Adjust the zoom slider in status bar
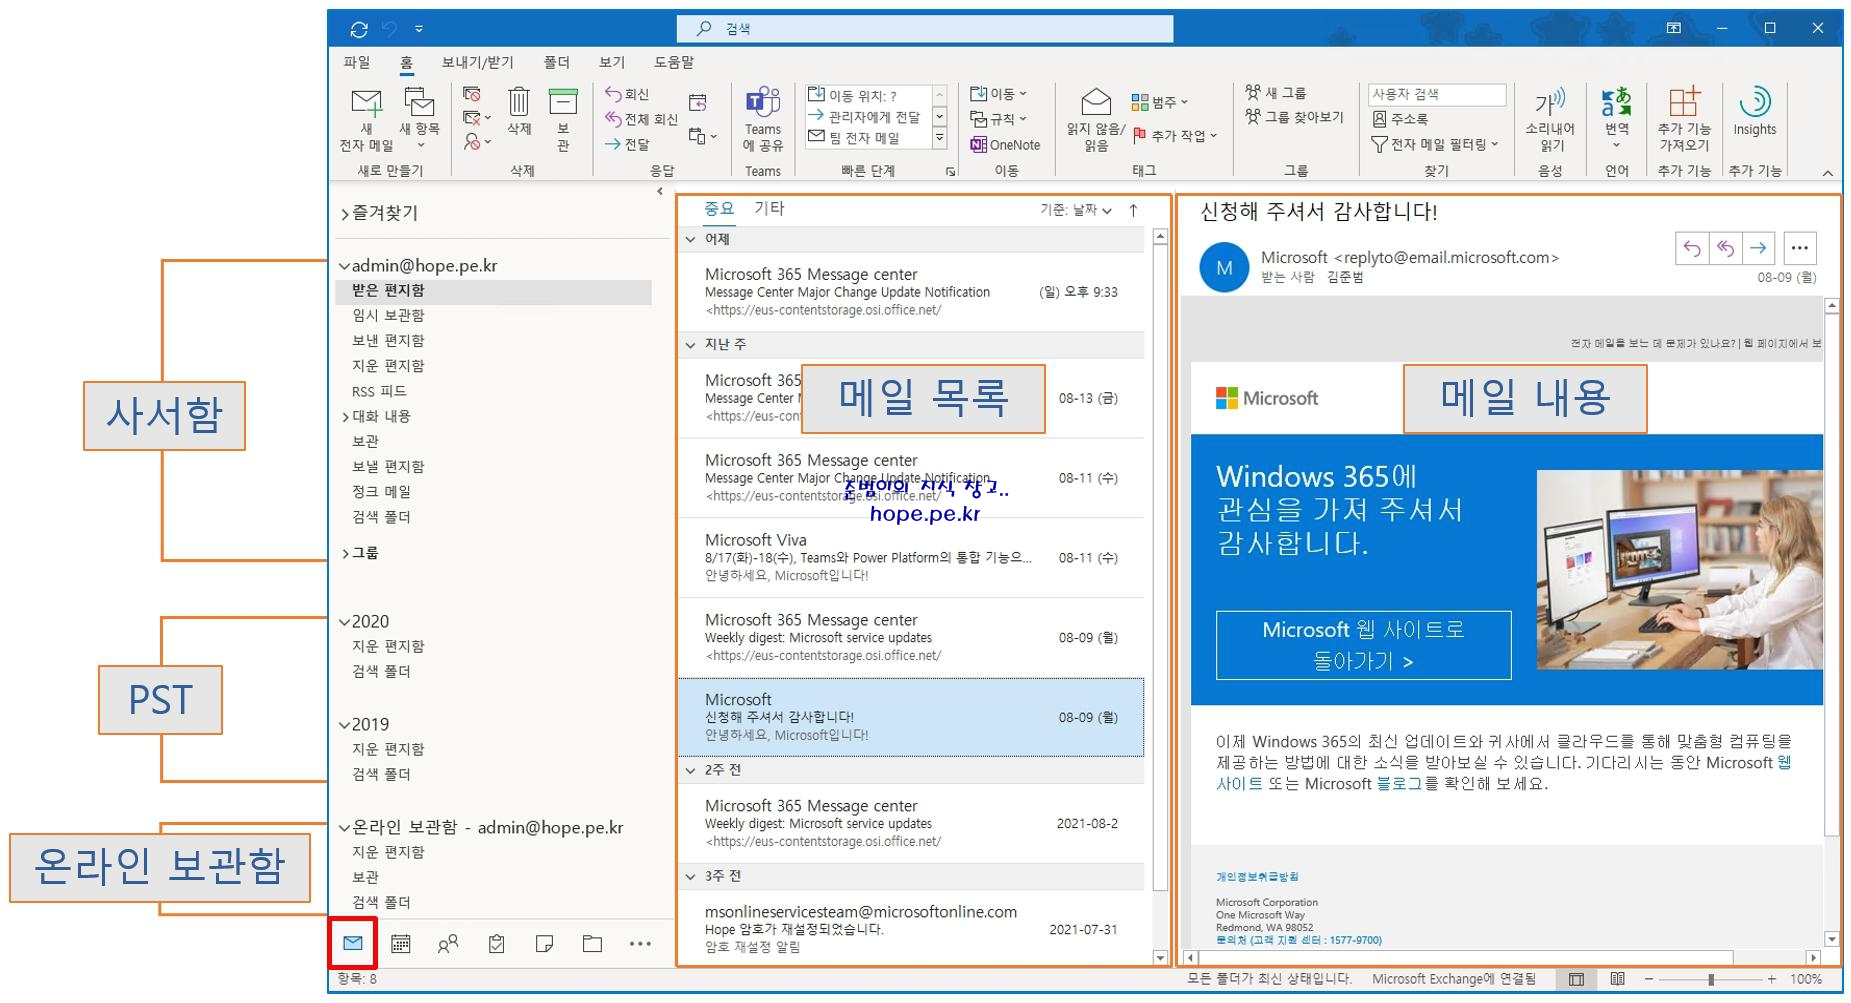The width and height of the screenshot is (1851, 1003). point(1711,979)
